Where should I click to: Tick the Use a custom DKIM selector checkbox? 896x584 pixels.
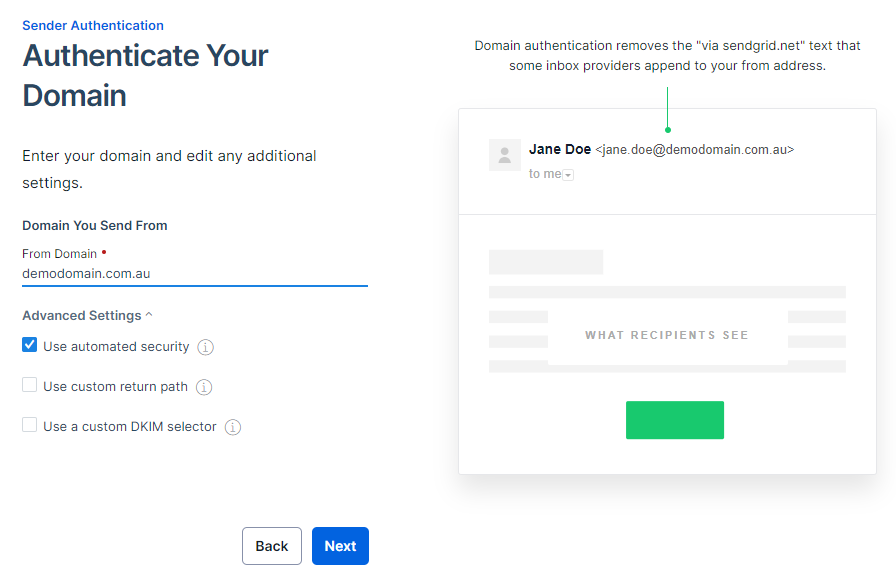(x=30, y=425)
